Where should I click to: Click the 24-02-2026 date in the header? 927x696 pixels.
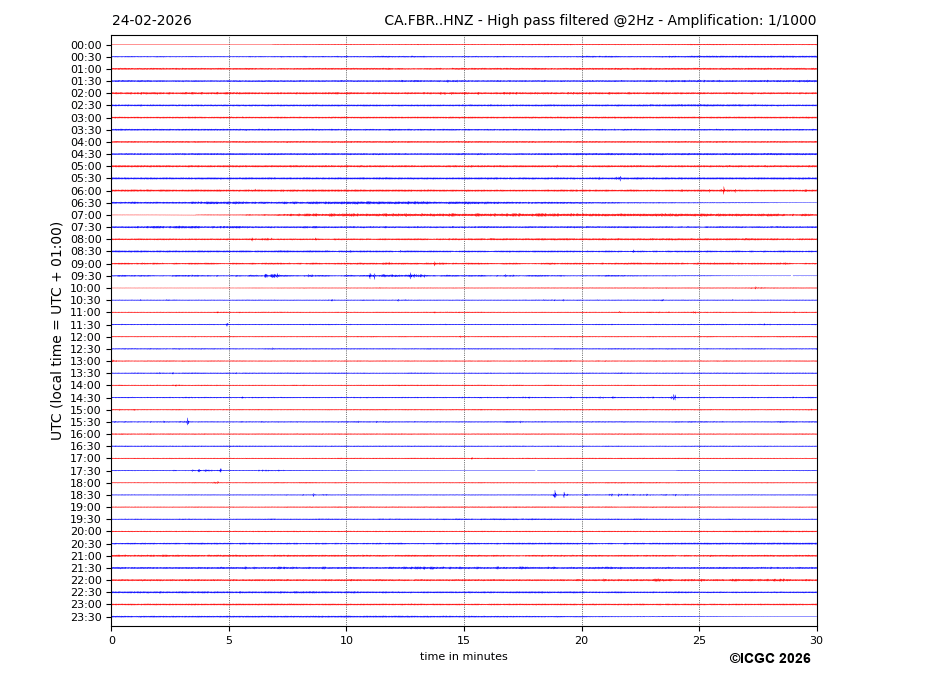[x=151, y=21]
